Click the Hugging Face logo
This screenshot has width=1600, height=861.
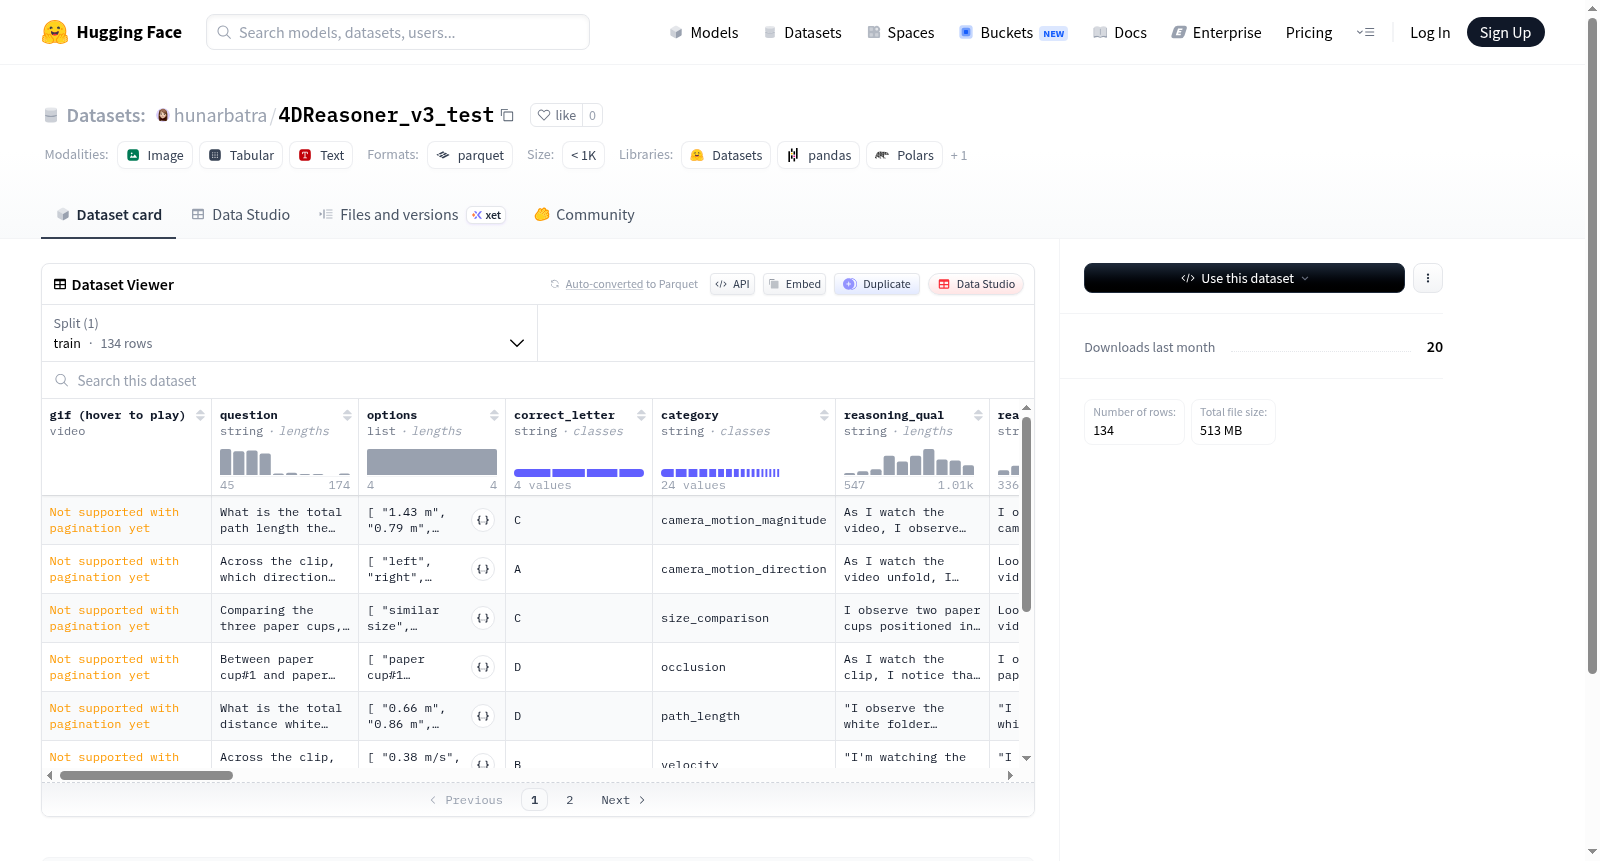pos(111,32)
